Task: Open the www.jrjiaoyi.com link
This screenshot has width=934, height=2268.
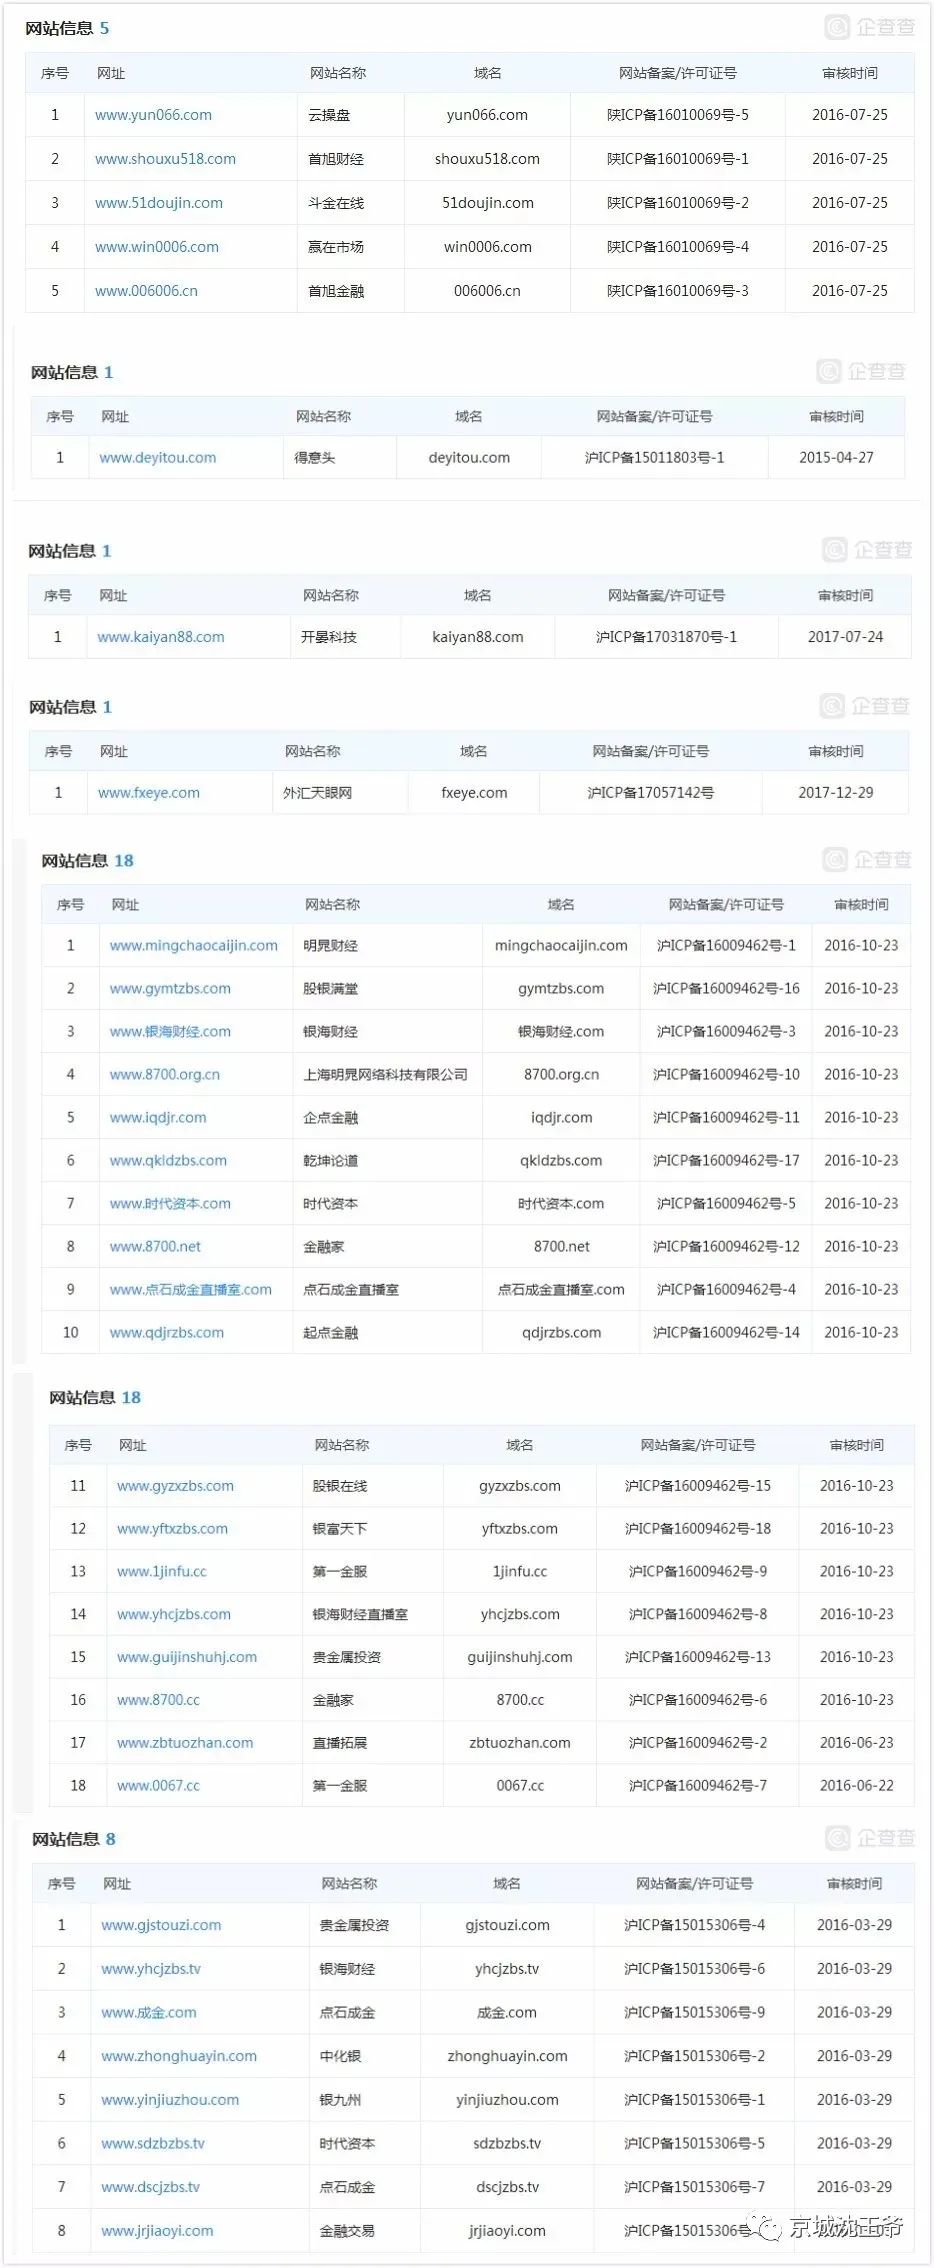Action: click(157, 2231)
